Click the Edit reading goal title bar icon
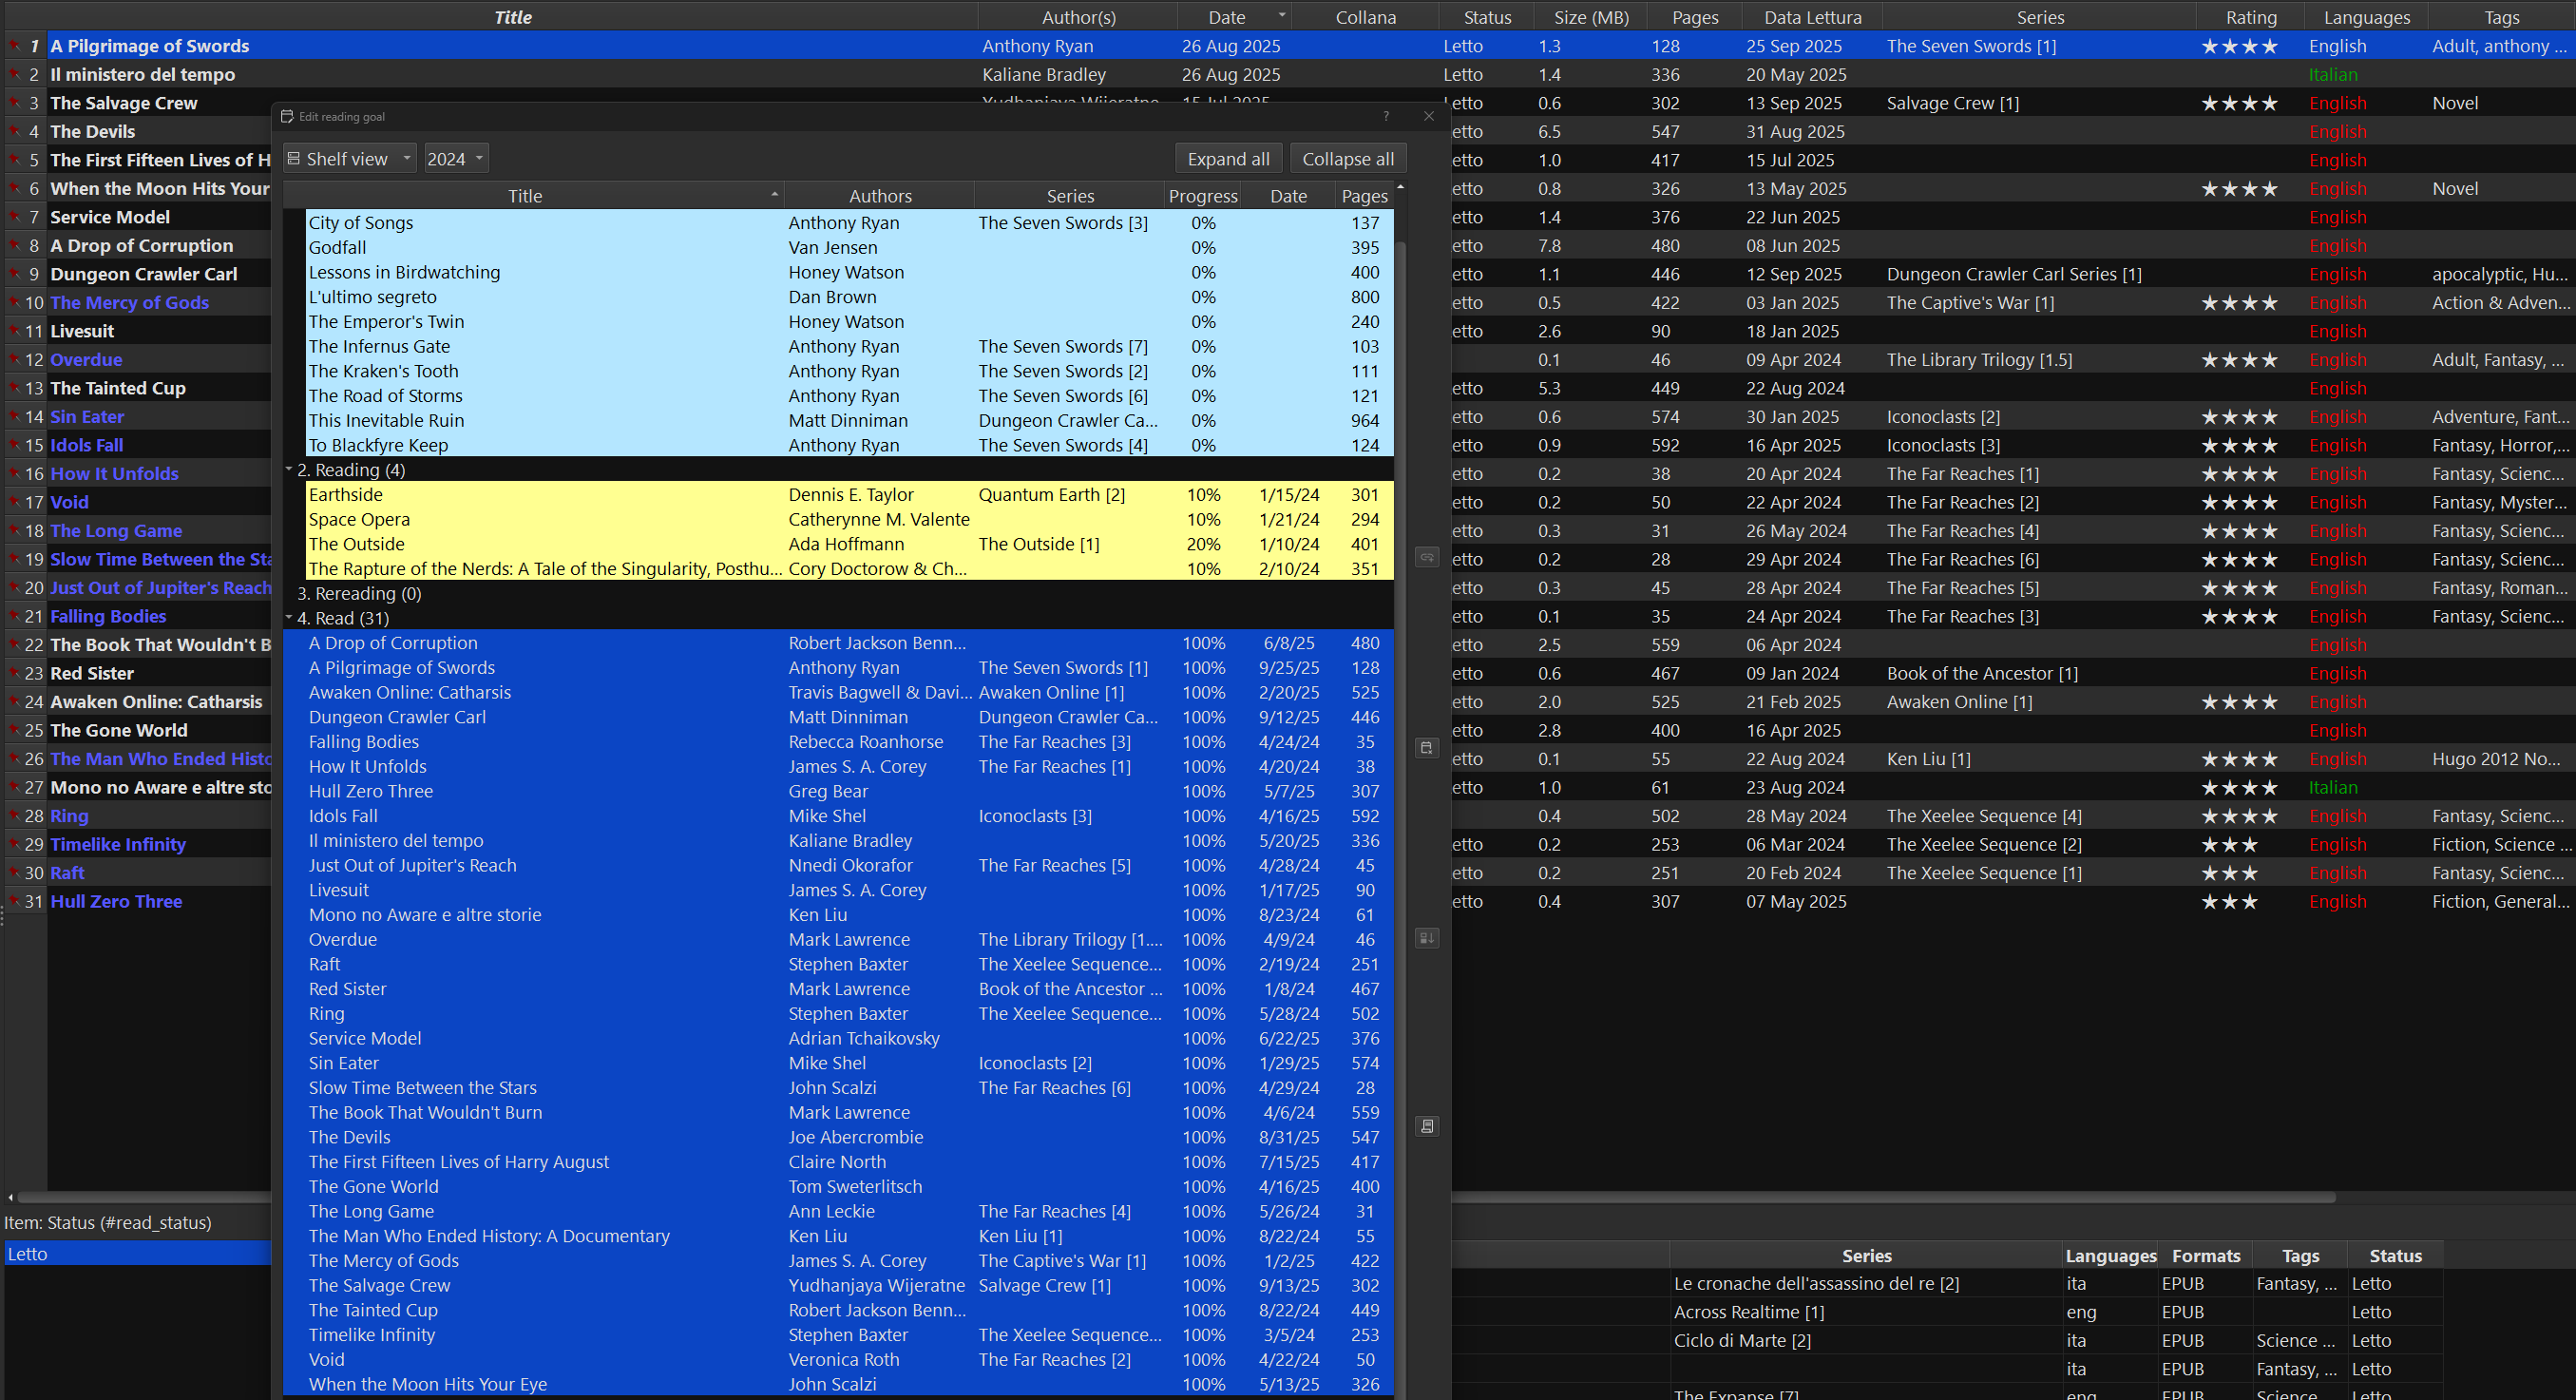This screenshot has width=2576, height=1400. point(287,116)
